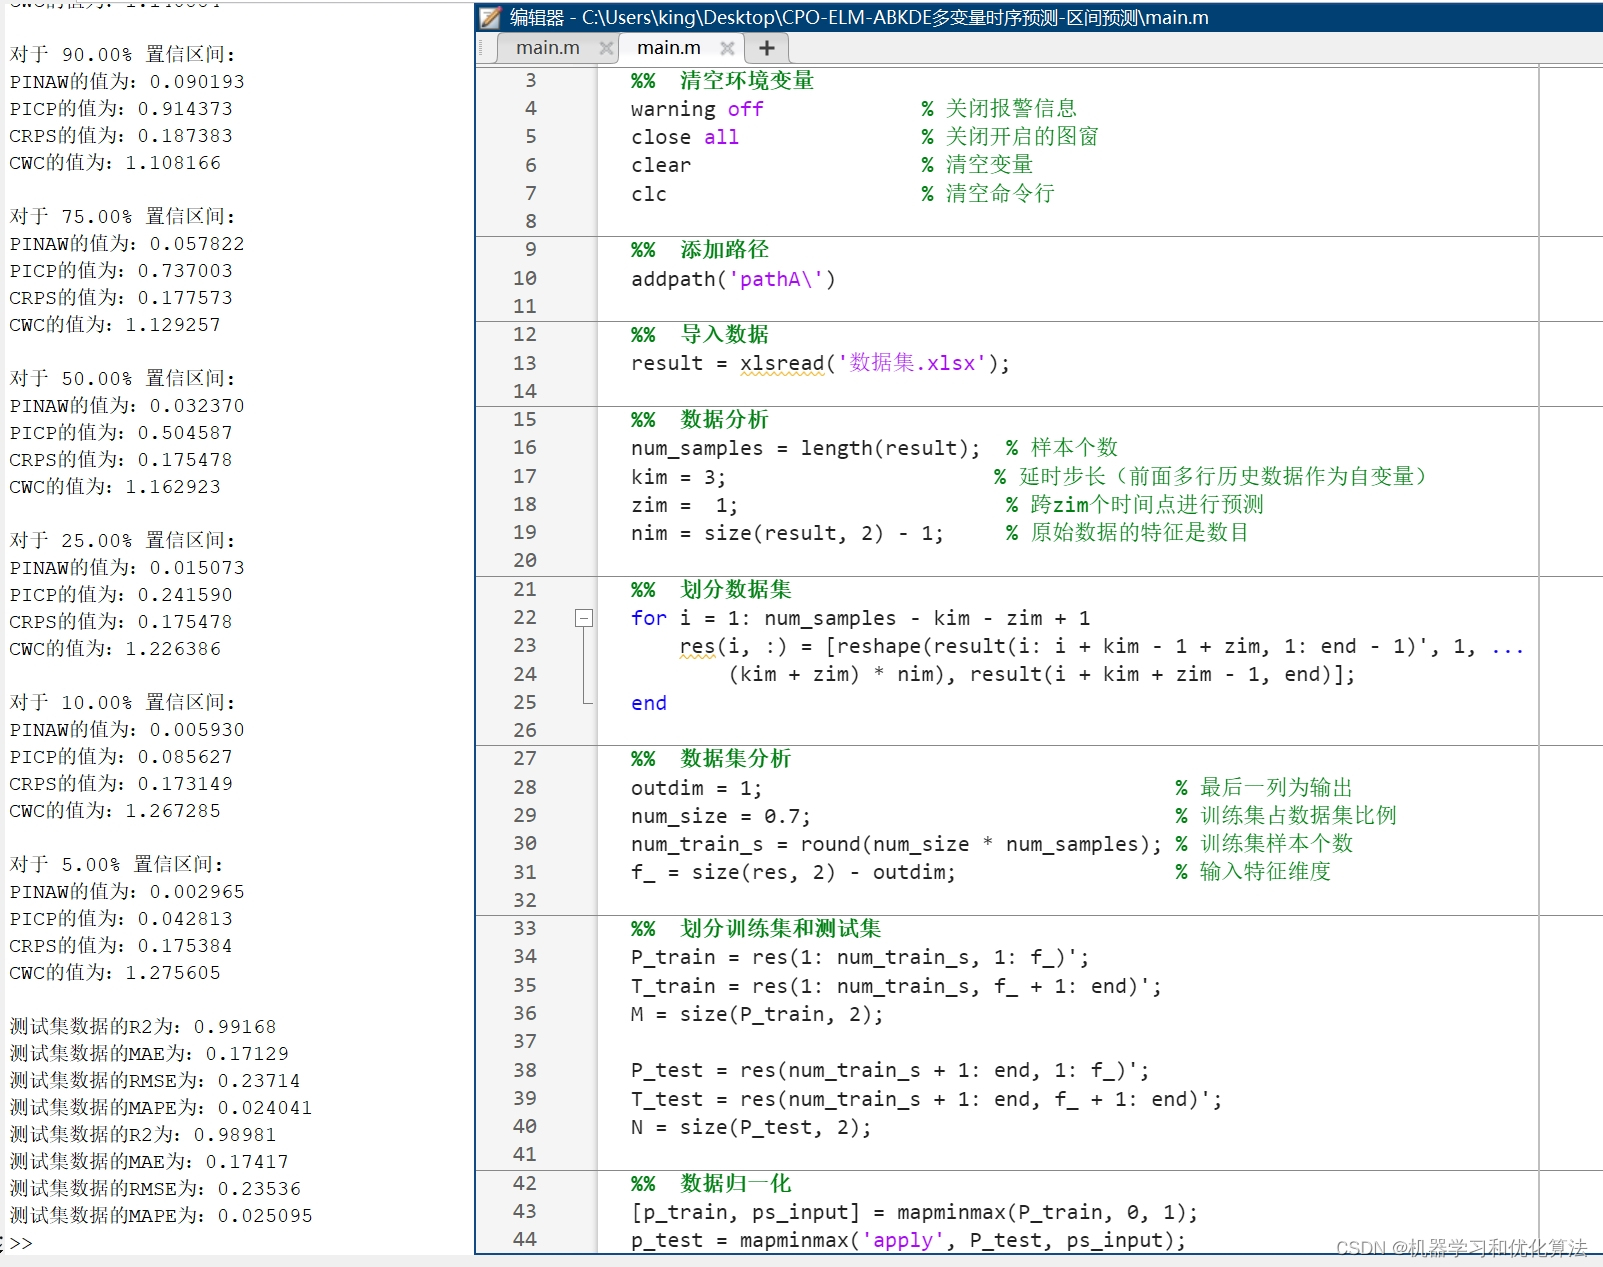Image resolution: width=1603 pixels, height=1267 pixels.
Task: Click the 'clc' command on line 7
Action: [x=649, y=194]
